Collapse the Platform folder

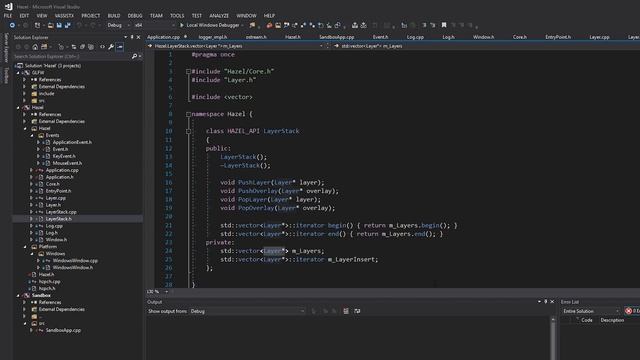pos(25,247)
